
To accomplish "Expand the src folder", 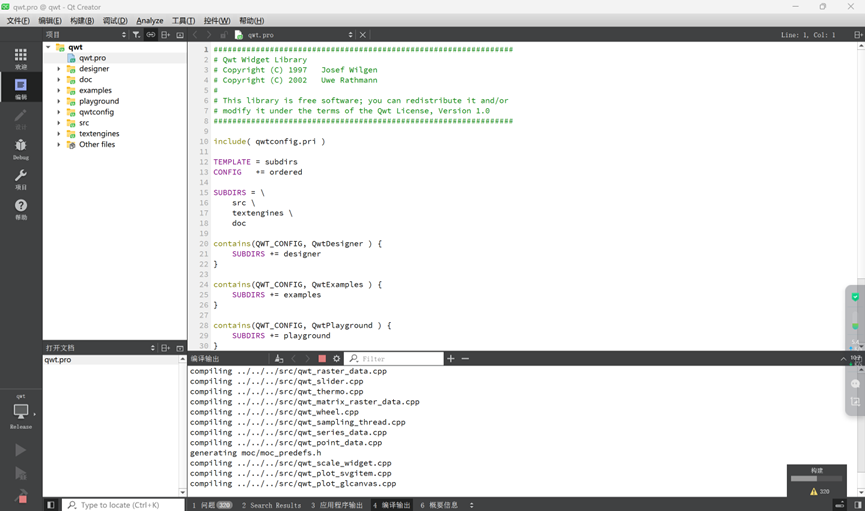I will (x=59, y=123).
